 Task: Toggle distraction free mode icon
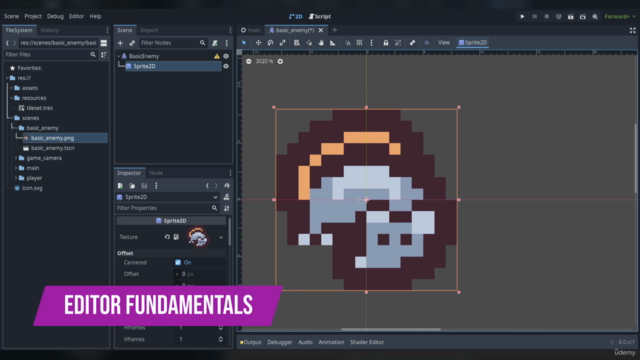pyautogui.click(x=632, y=30)
